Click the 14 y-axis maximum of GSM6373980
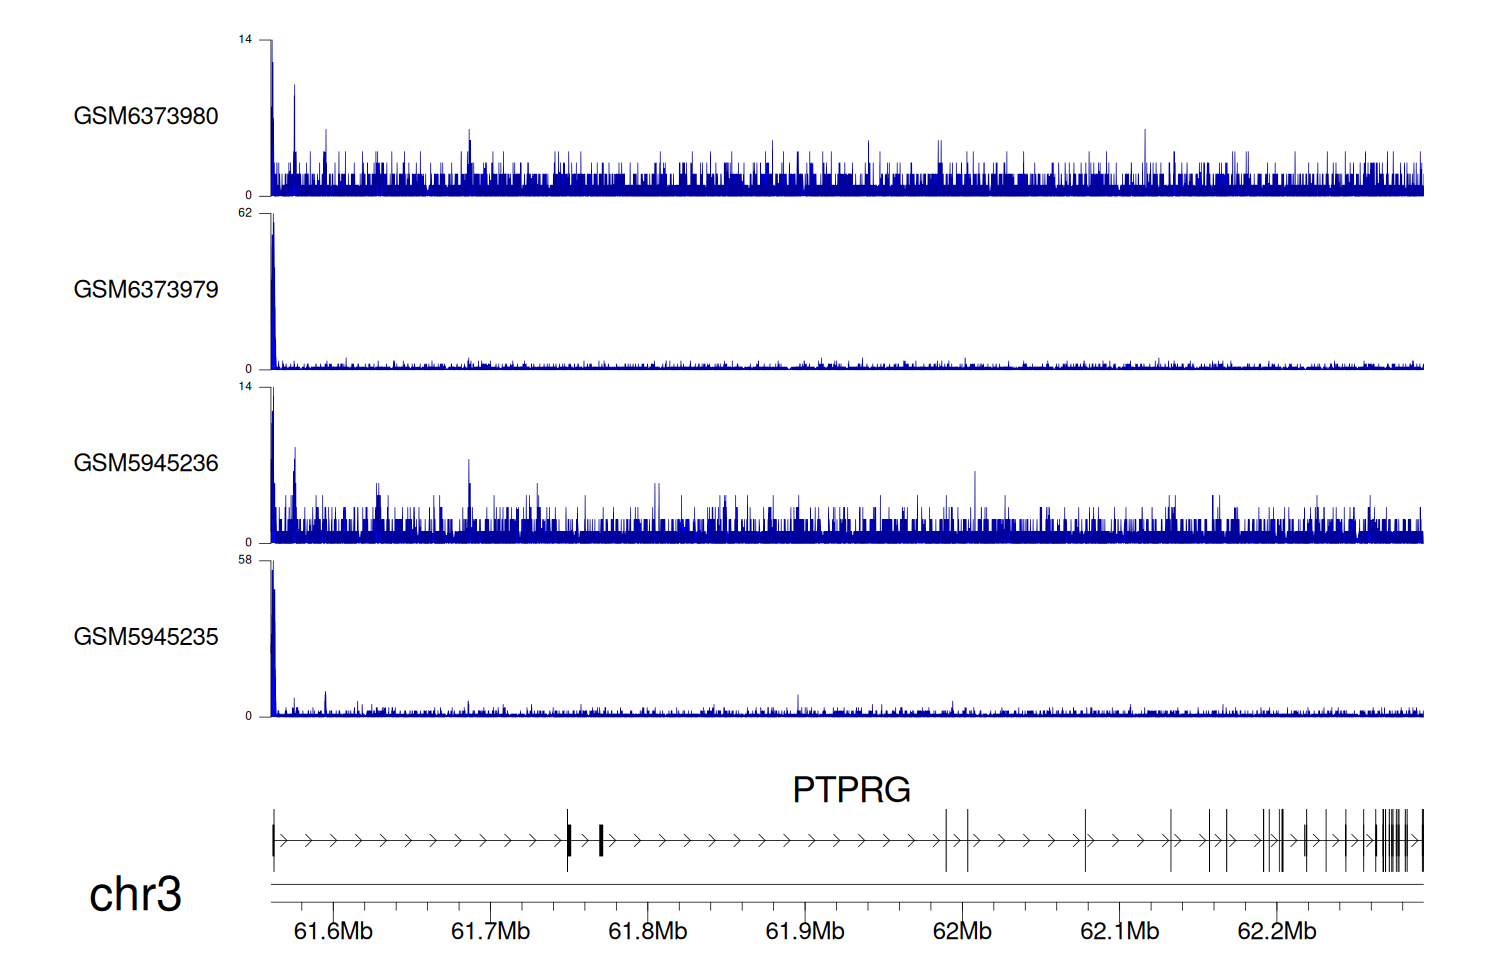This screenshot has width=1500, height=980. click(245, 40)
